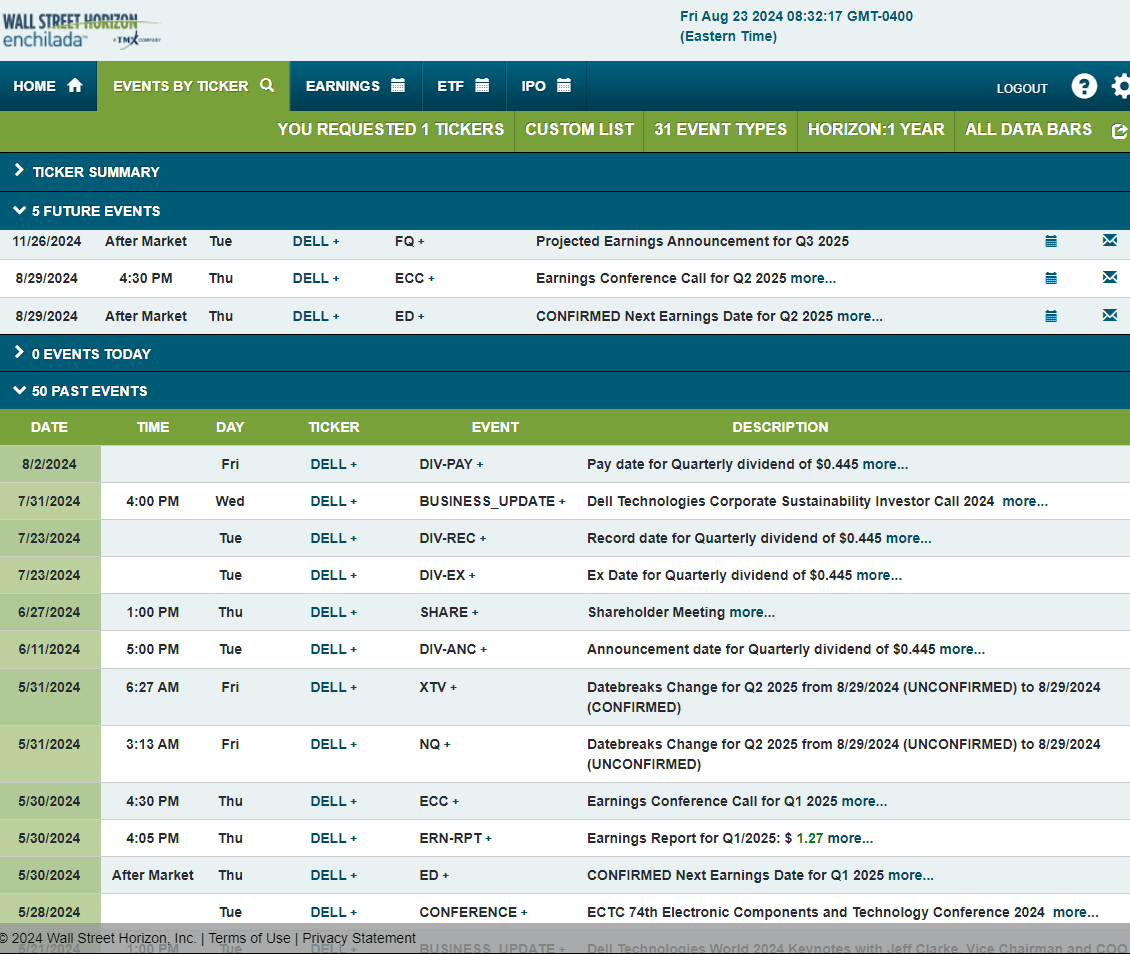The height and width of the screenshot is (954, 1130).
Task: Add 8/29/2024 ECC conference call to calendar
Action: point(1051,278)
